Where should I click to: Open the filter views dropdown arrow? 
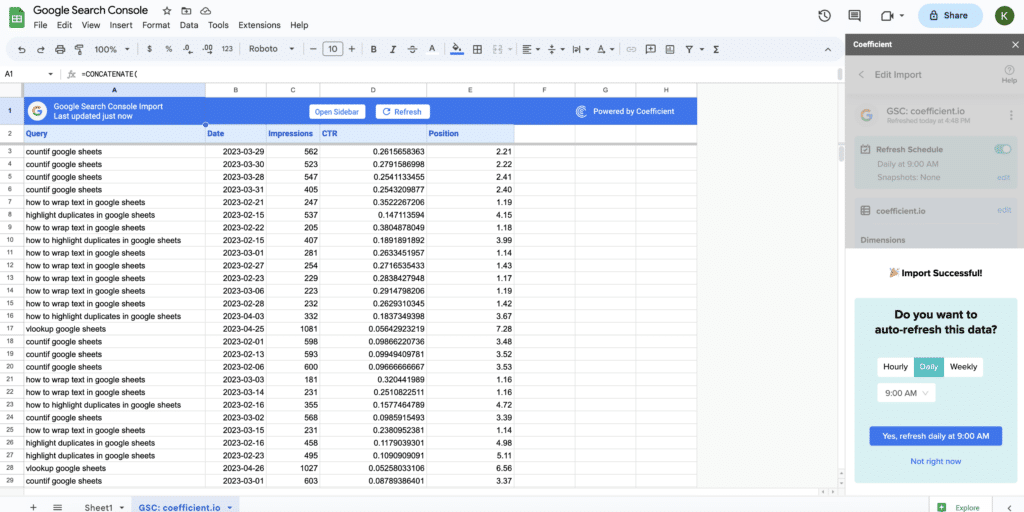click(702, 49)
